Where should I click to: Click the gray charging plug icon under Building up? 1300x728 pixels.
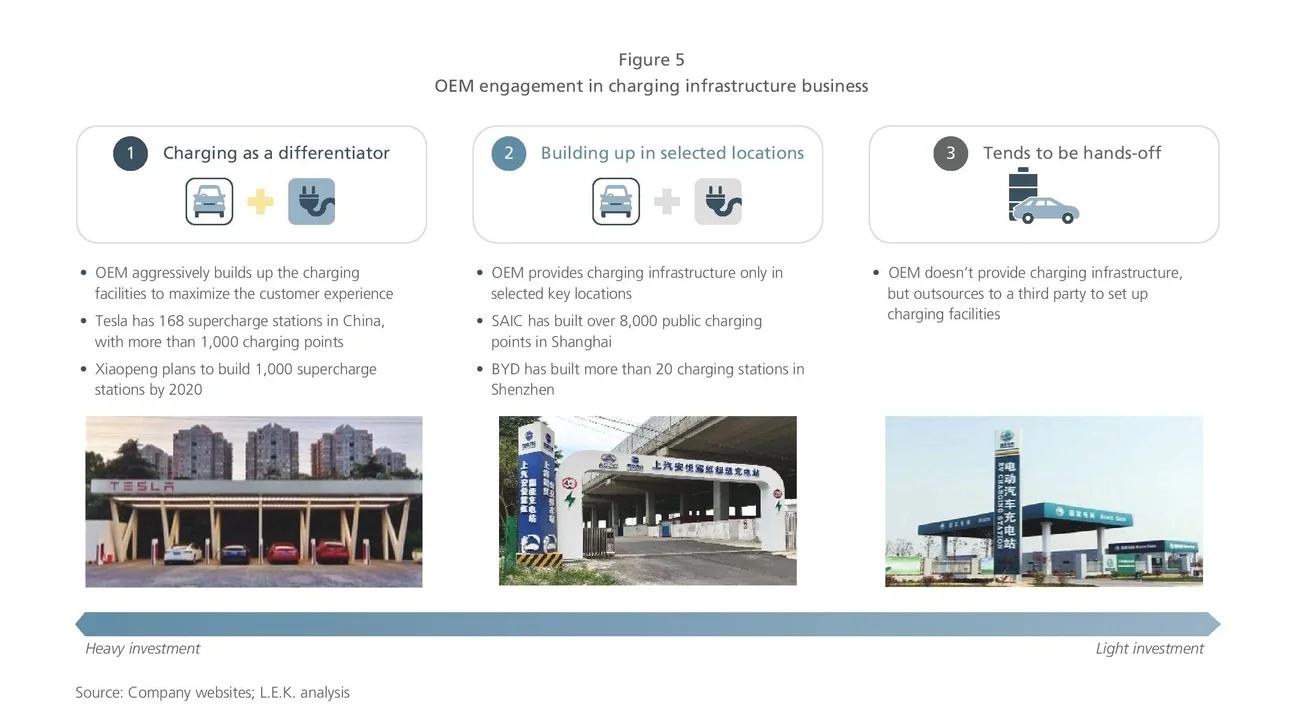tap(718, 201)
